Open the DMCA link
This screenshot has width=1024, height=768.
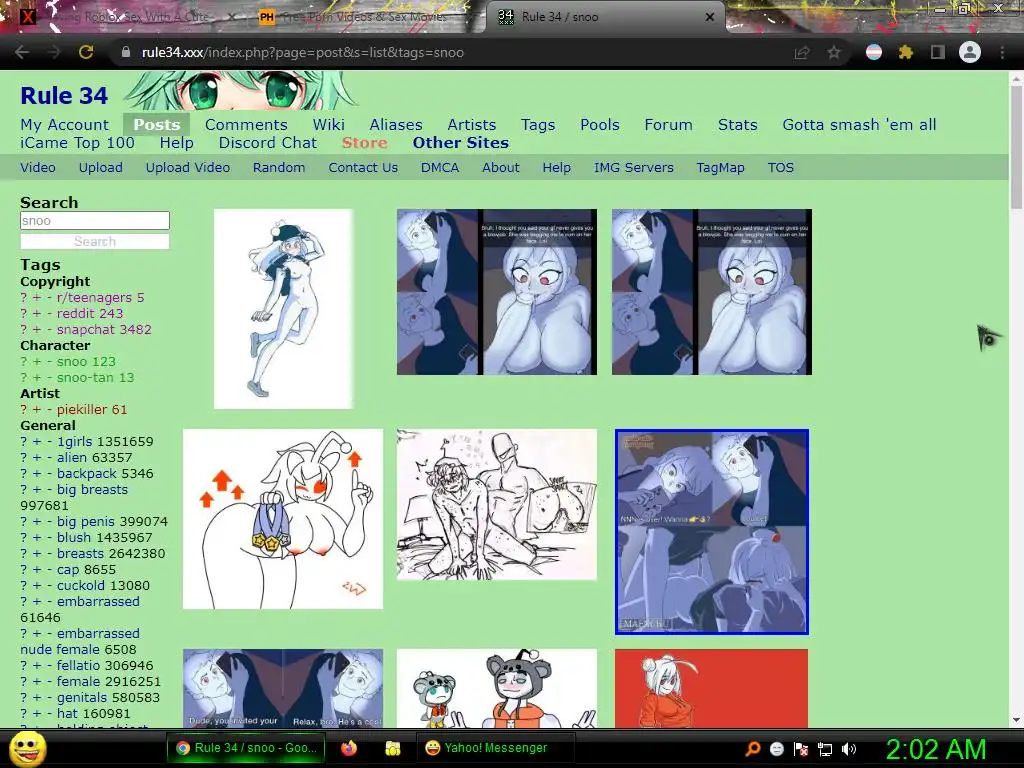pyautogui.click(x=440, y=168)
